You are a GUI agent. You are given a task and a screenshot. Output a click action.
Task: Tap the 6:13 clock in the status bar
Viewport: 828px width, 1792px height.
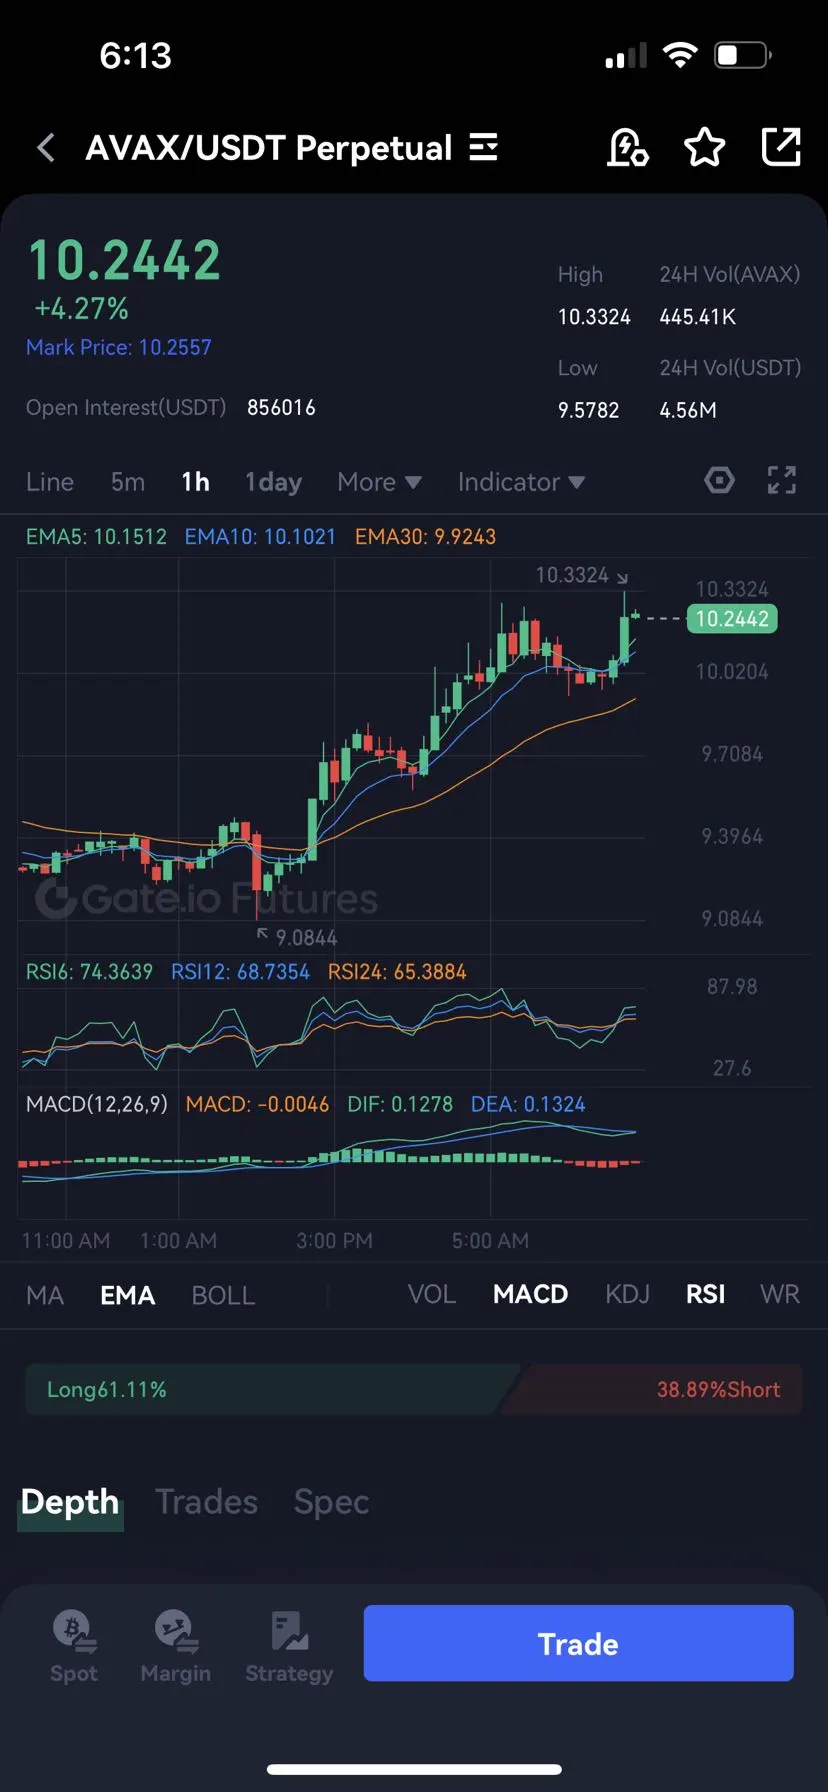click(135, 56)
